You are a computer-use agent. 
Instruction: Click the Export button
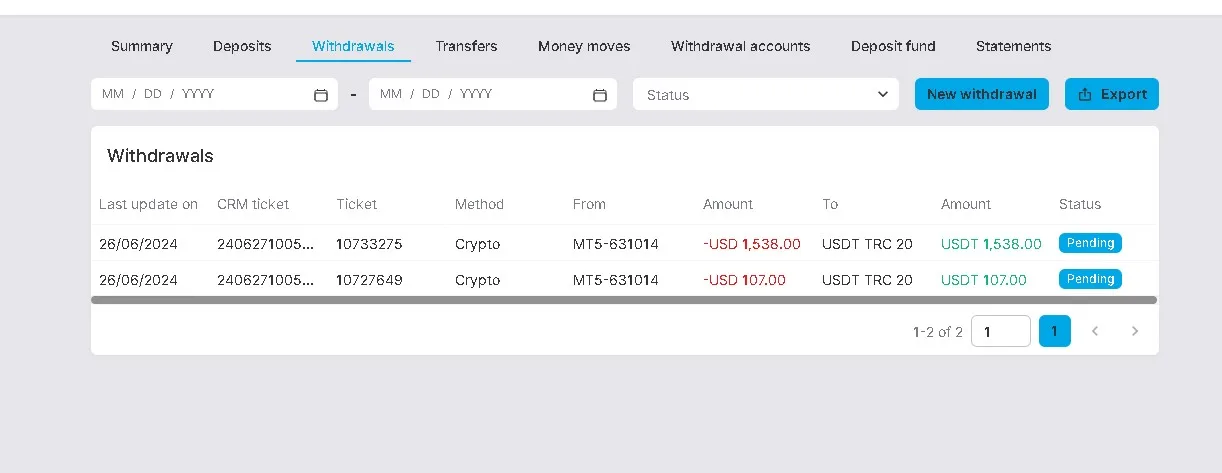pos(1112,94)
